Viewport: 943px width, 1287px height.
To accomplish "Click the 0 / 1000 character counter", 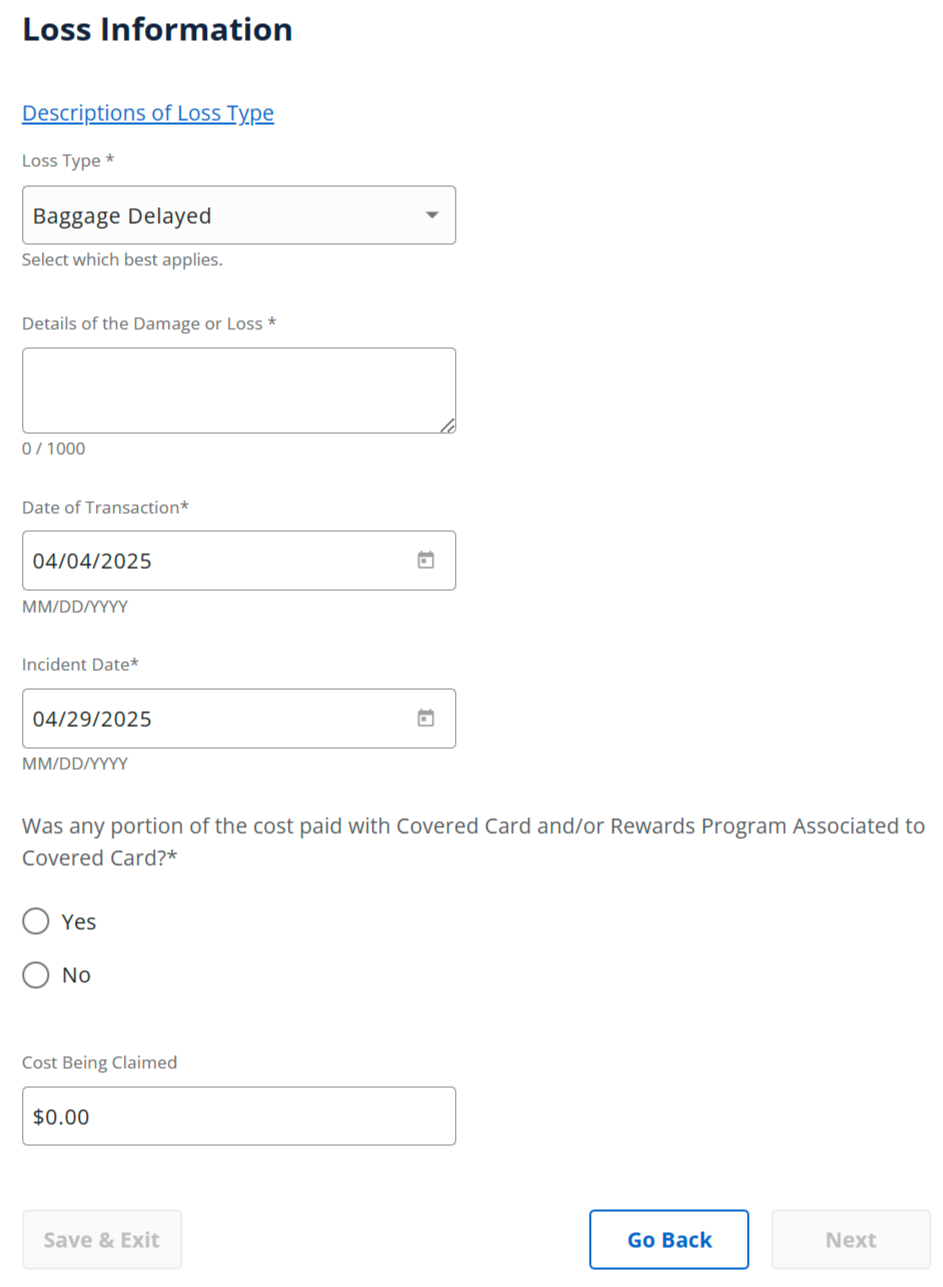I will (54, 449).
